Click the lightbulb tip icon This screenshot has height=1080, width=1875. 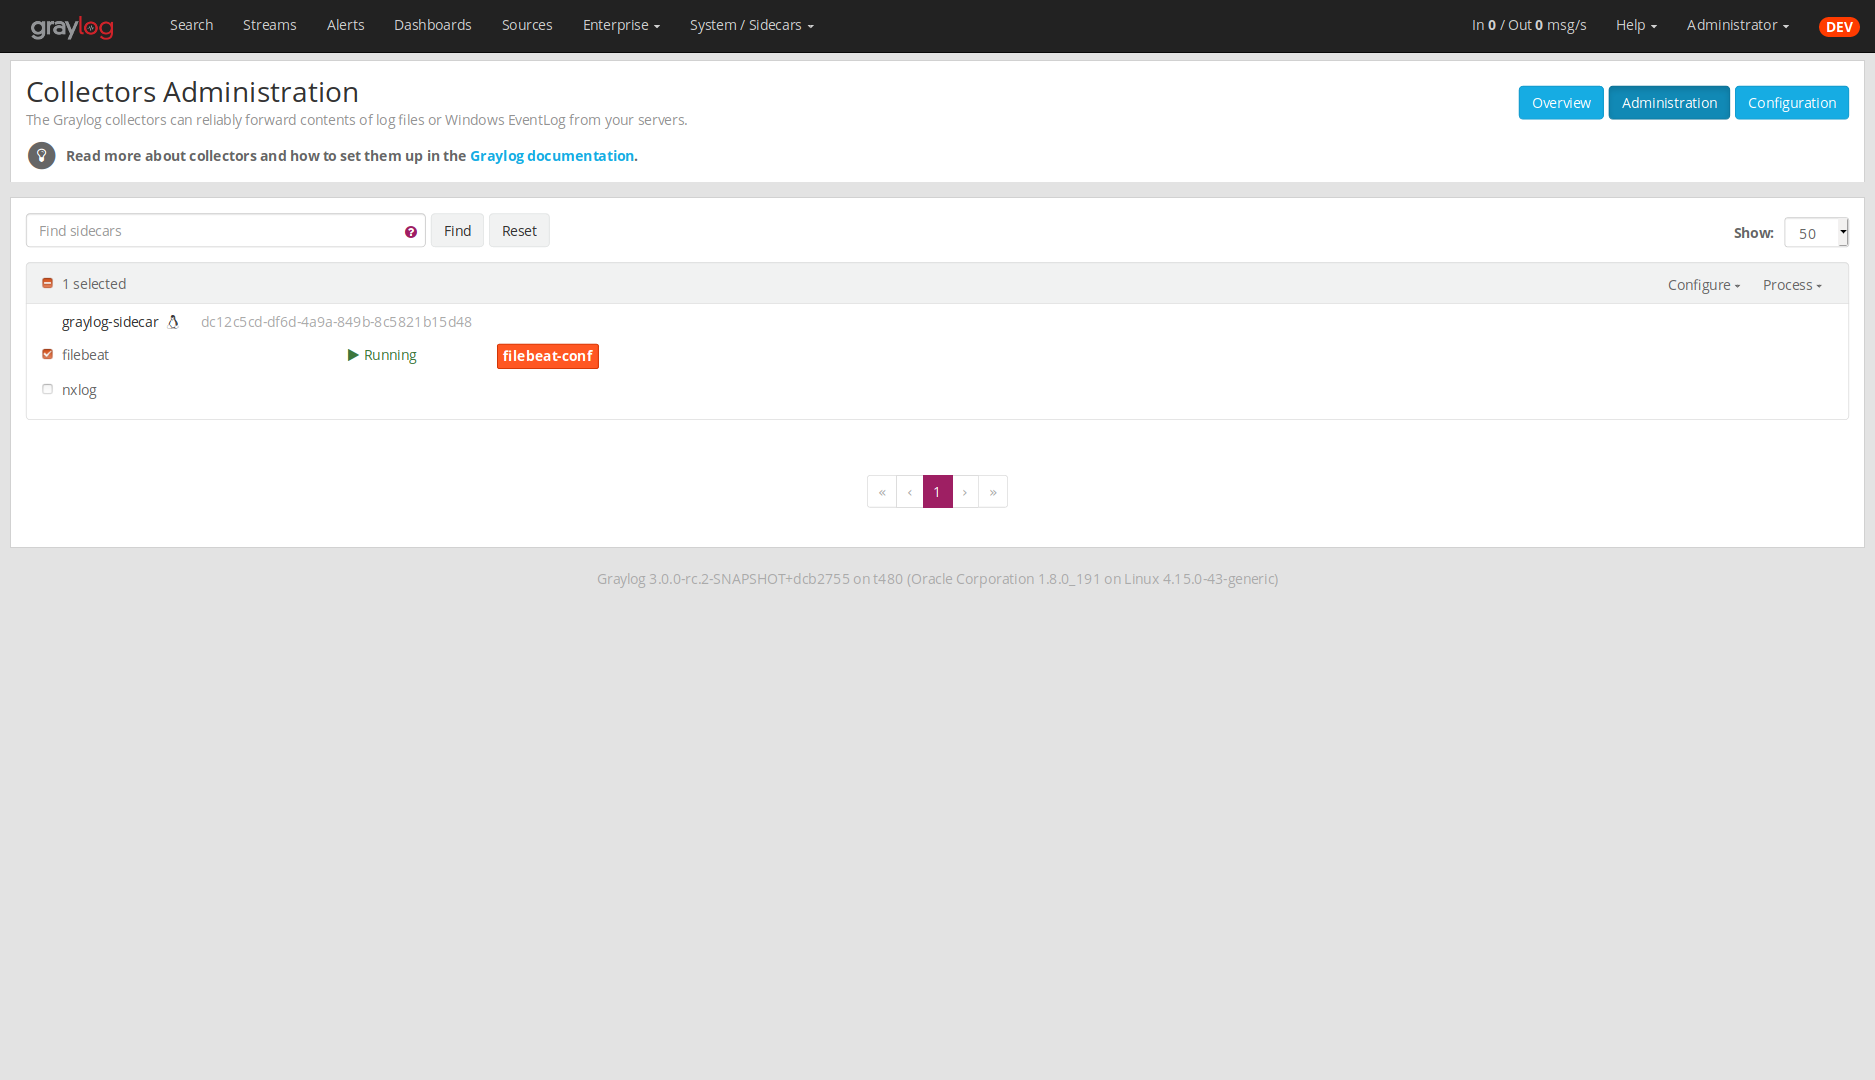(x=41, y=156)
